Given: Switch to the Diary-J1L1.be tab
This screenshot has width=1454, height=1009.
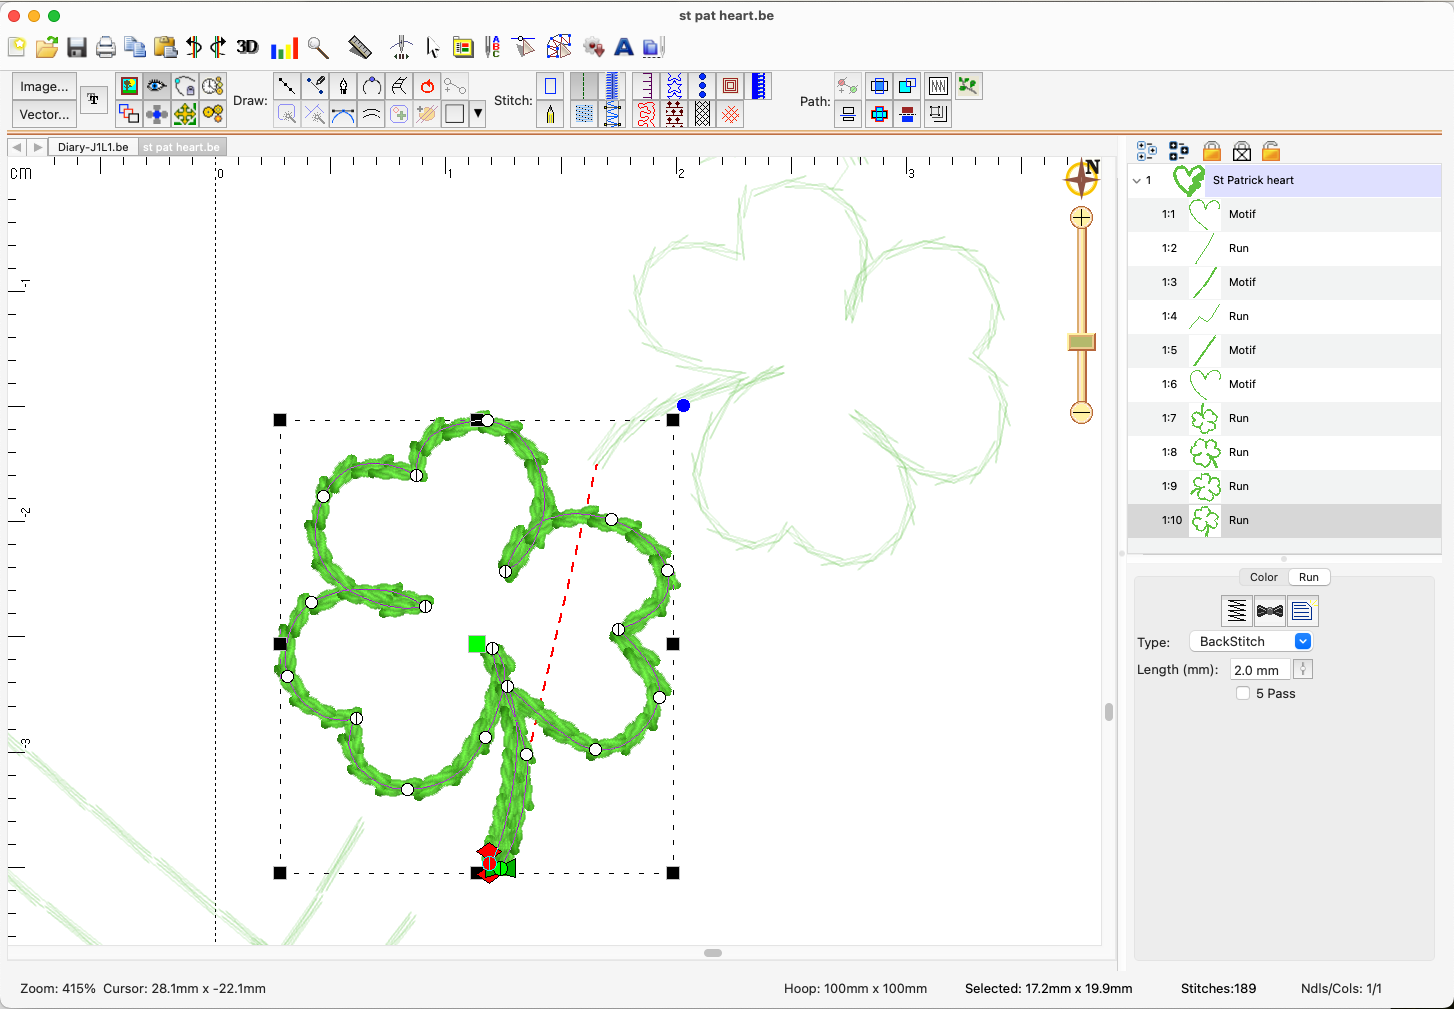Looking at the screenshot, I should [x=93, y=147].
